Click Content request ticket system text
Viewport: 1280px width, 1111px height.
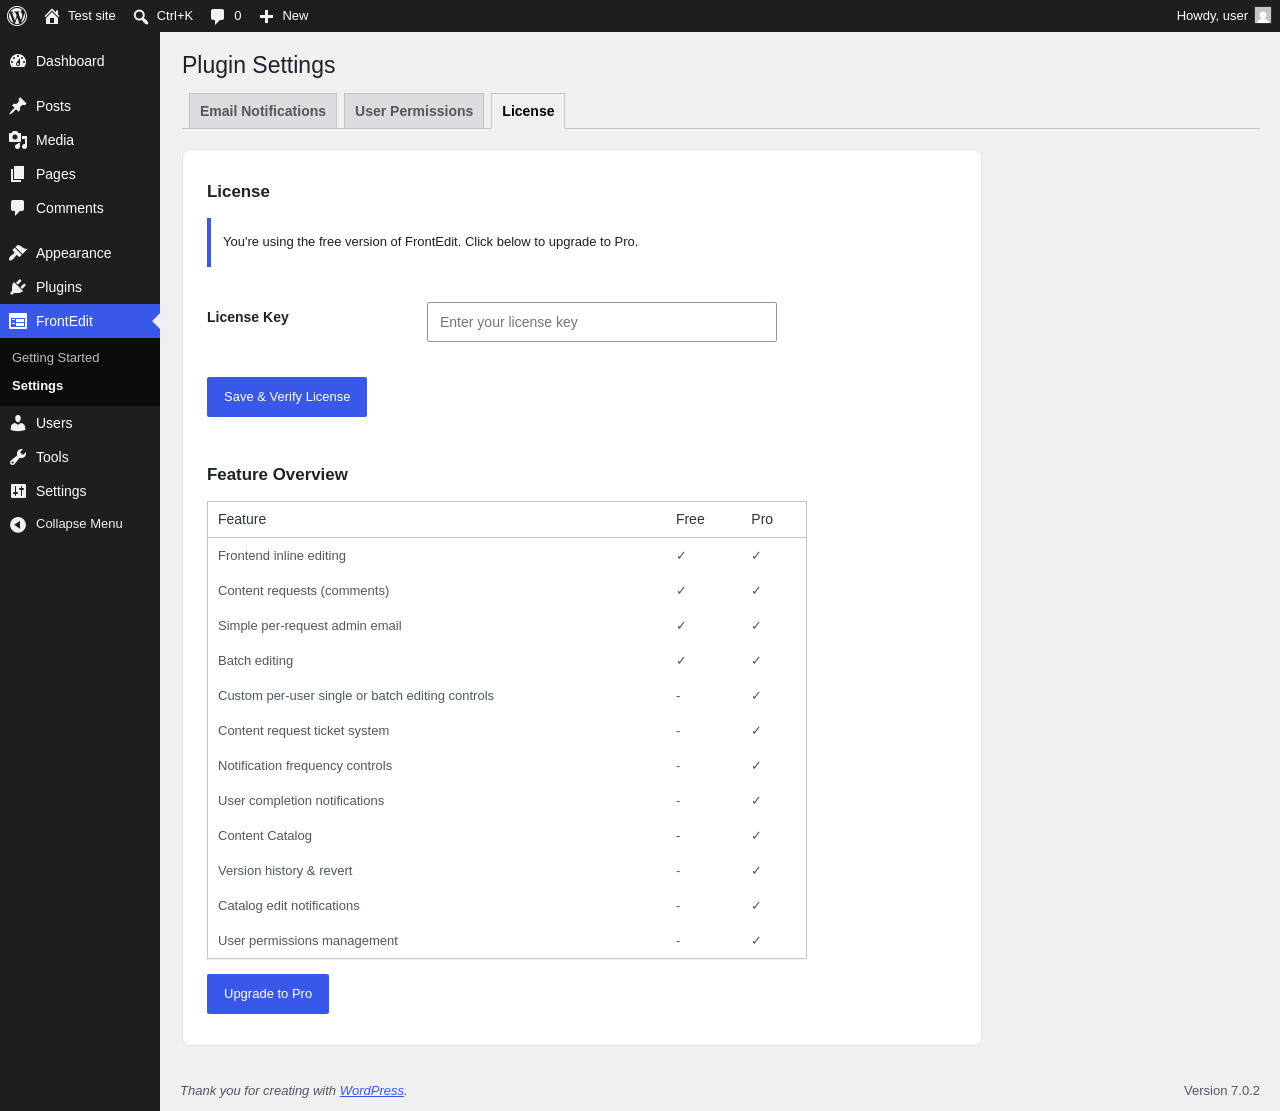(304, 731)
